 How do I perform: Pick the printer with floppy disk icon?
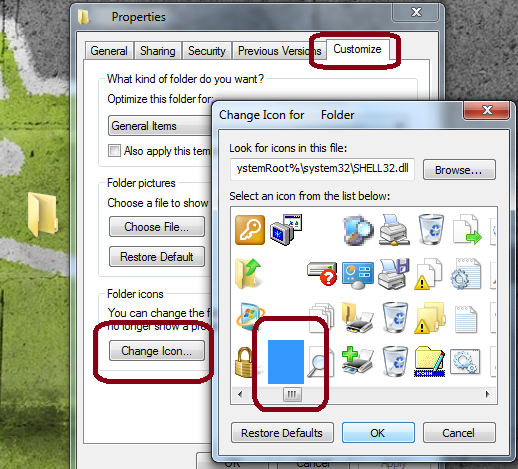tap(394, 274)
